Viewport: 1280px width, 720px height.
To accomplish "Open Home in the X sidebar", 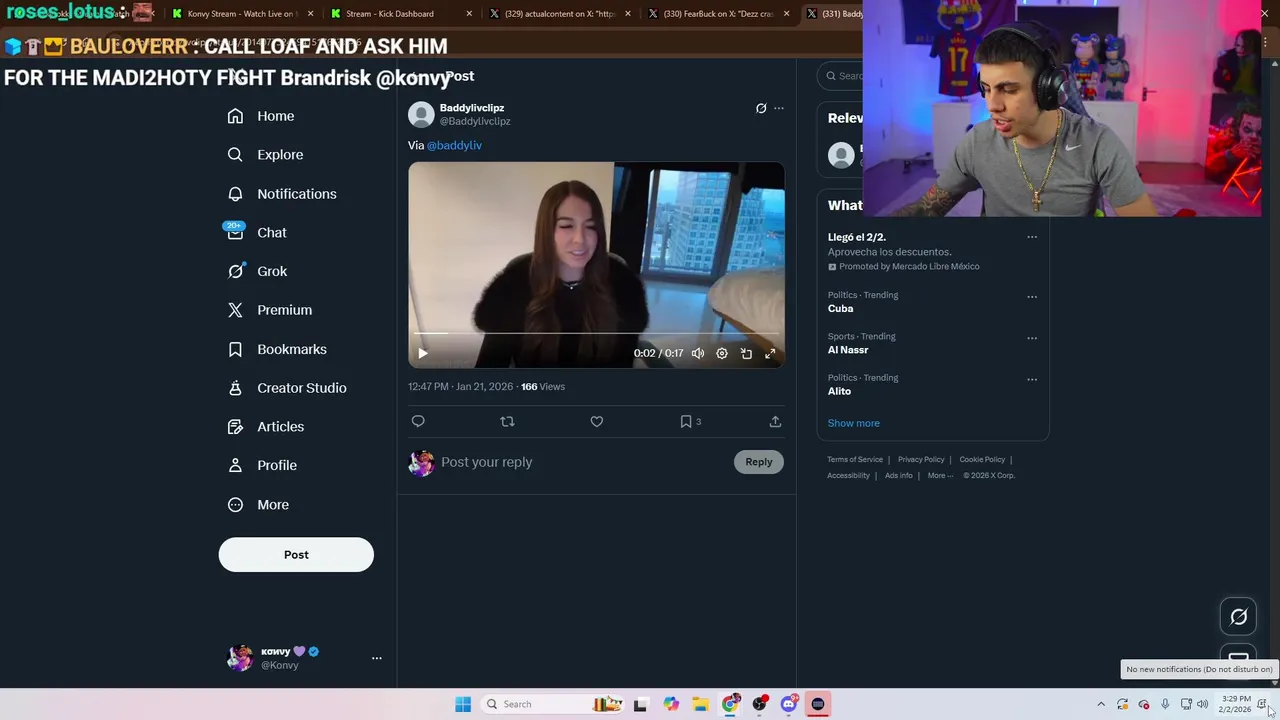I will (x=260, y=116).
